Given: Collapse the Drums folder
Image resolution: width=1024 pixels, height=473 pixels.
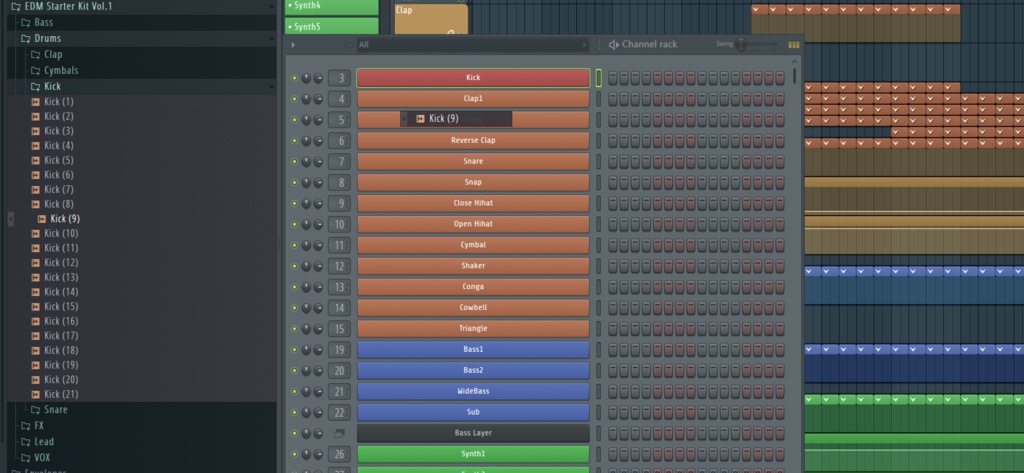Looking at the screenshot, I should [47, 39].
